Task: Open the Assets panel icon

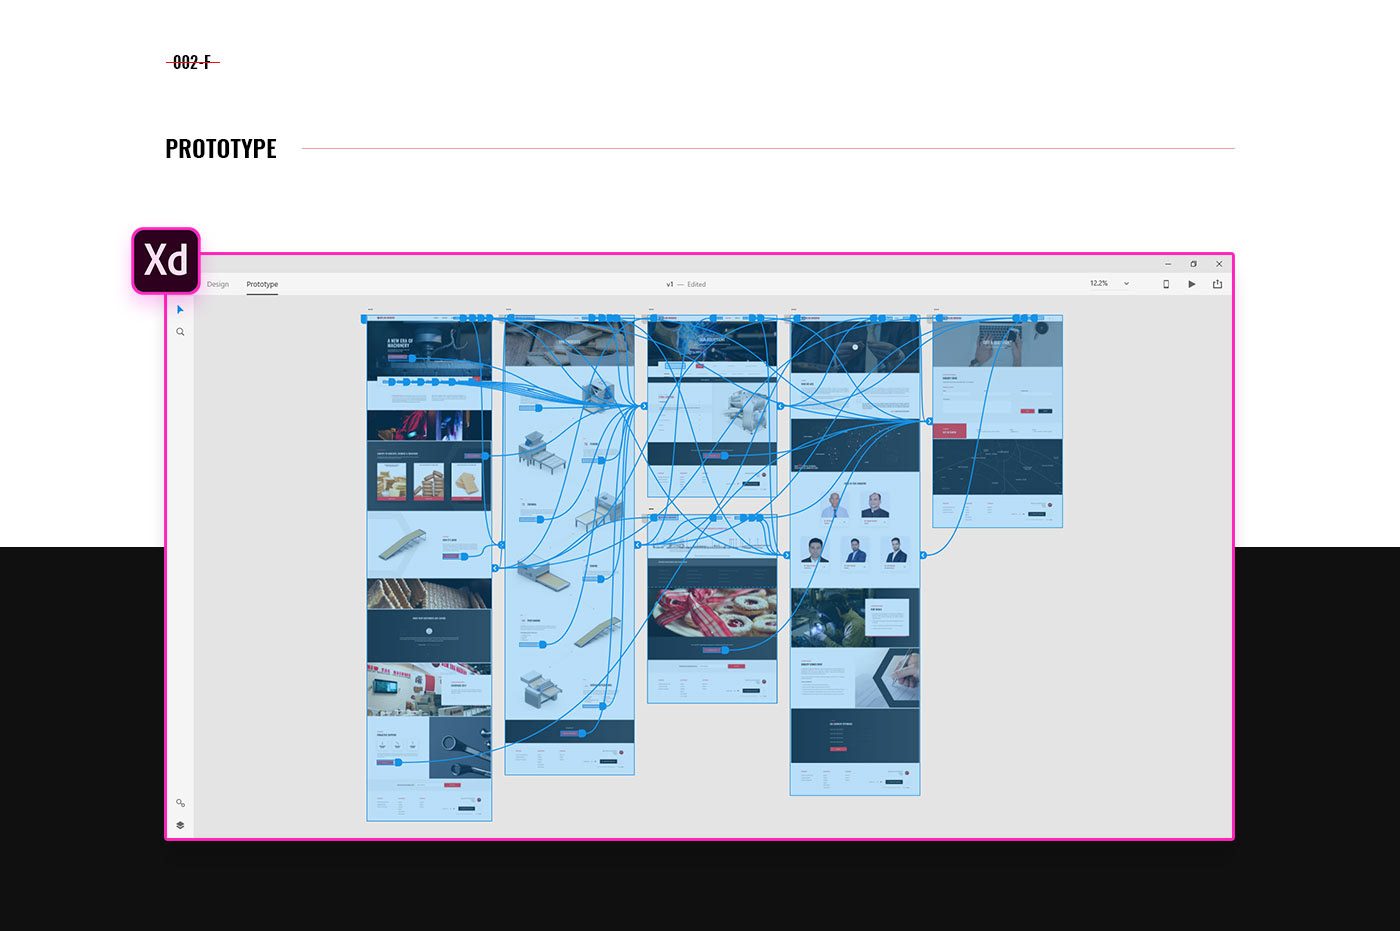Action: pyautogui.click(x=180, y=803)
